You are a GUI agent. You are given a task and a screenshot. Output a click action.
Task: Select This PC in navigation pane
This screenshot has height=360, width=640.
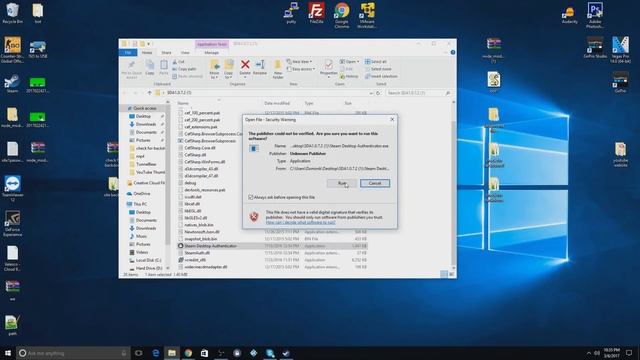[140, 204]
